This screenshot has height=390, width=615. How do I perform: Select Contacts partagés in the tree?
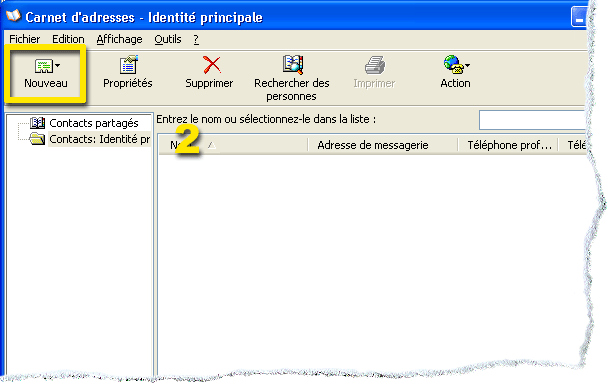point(94,123)
